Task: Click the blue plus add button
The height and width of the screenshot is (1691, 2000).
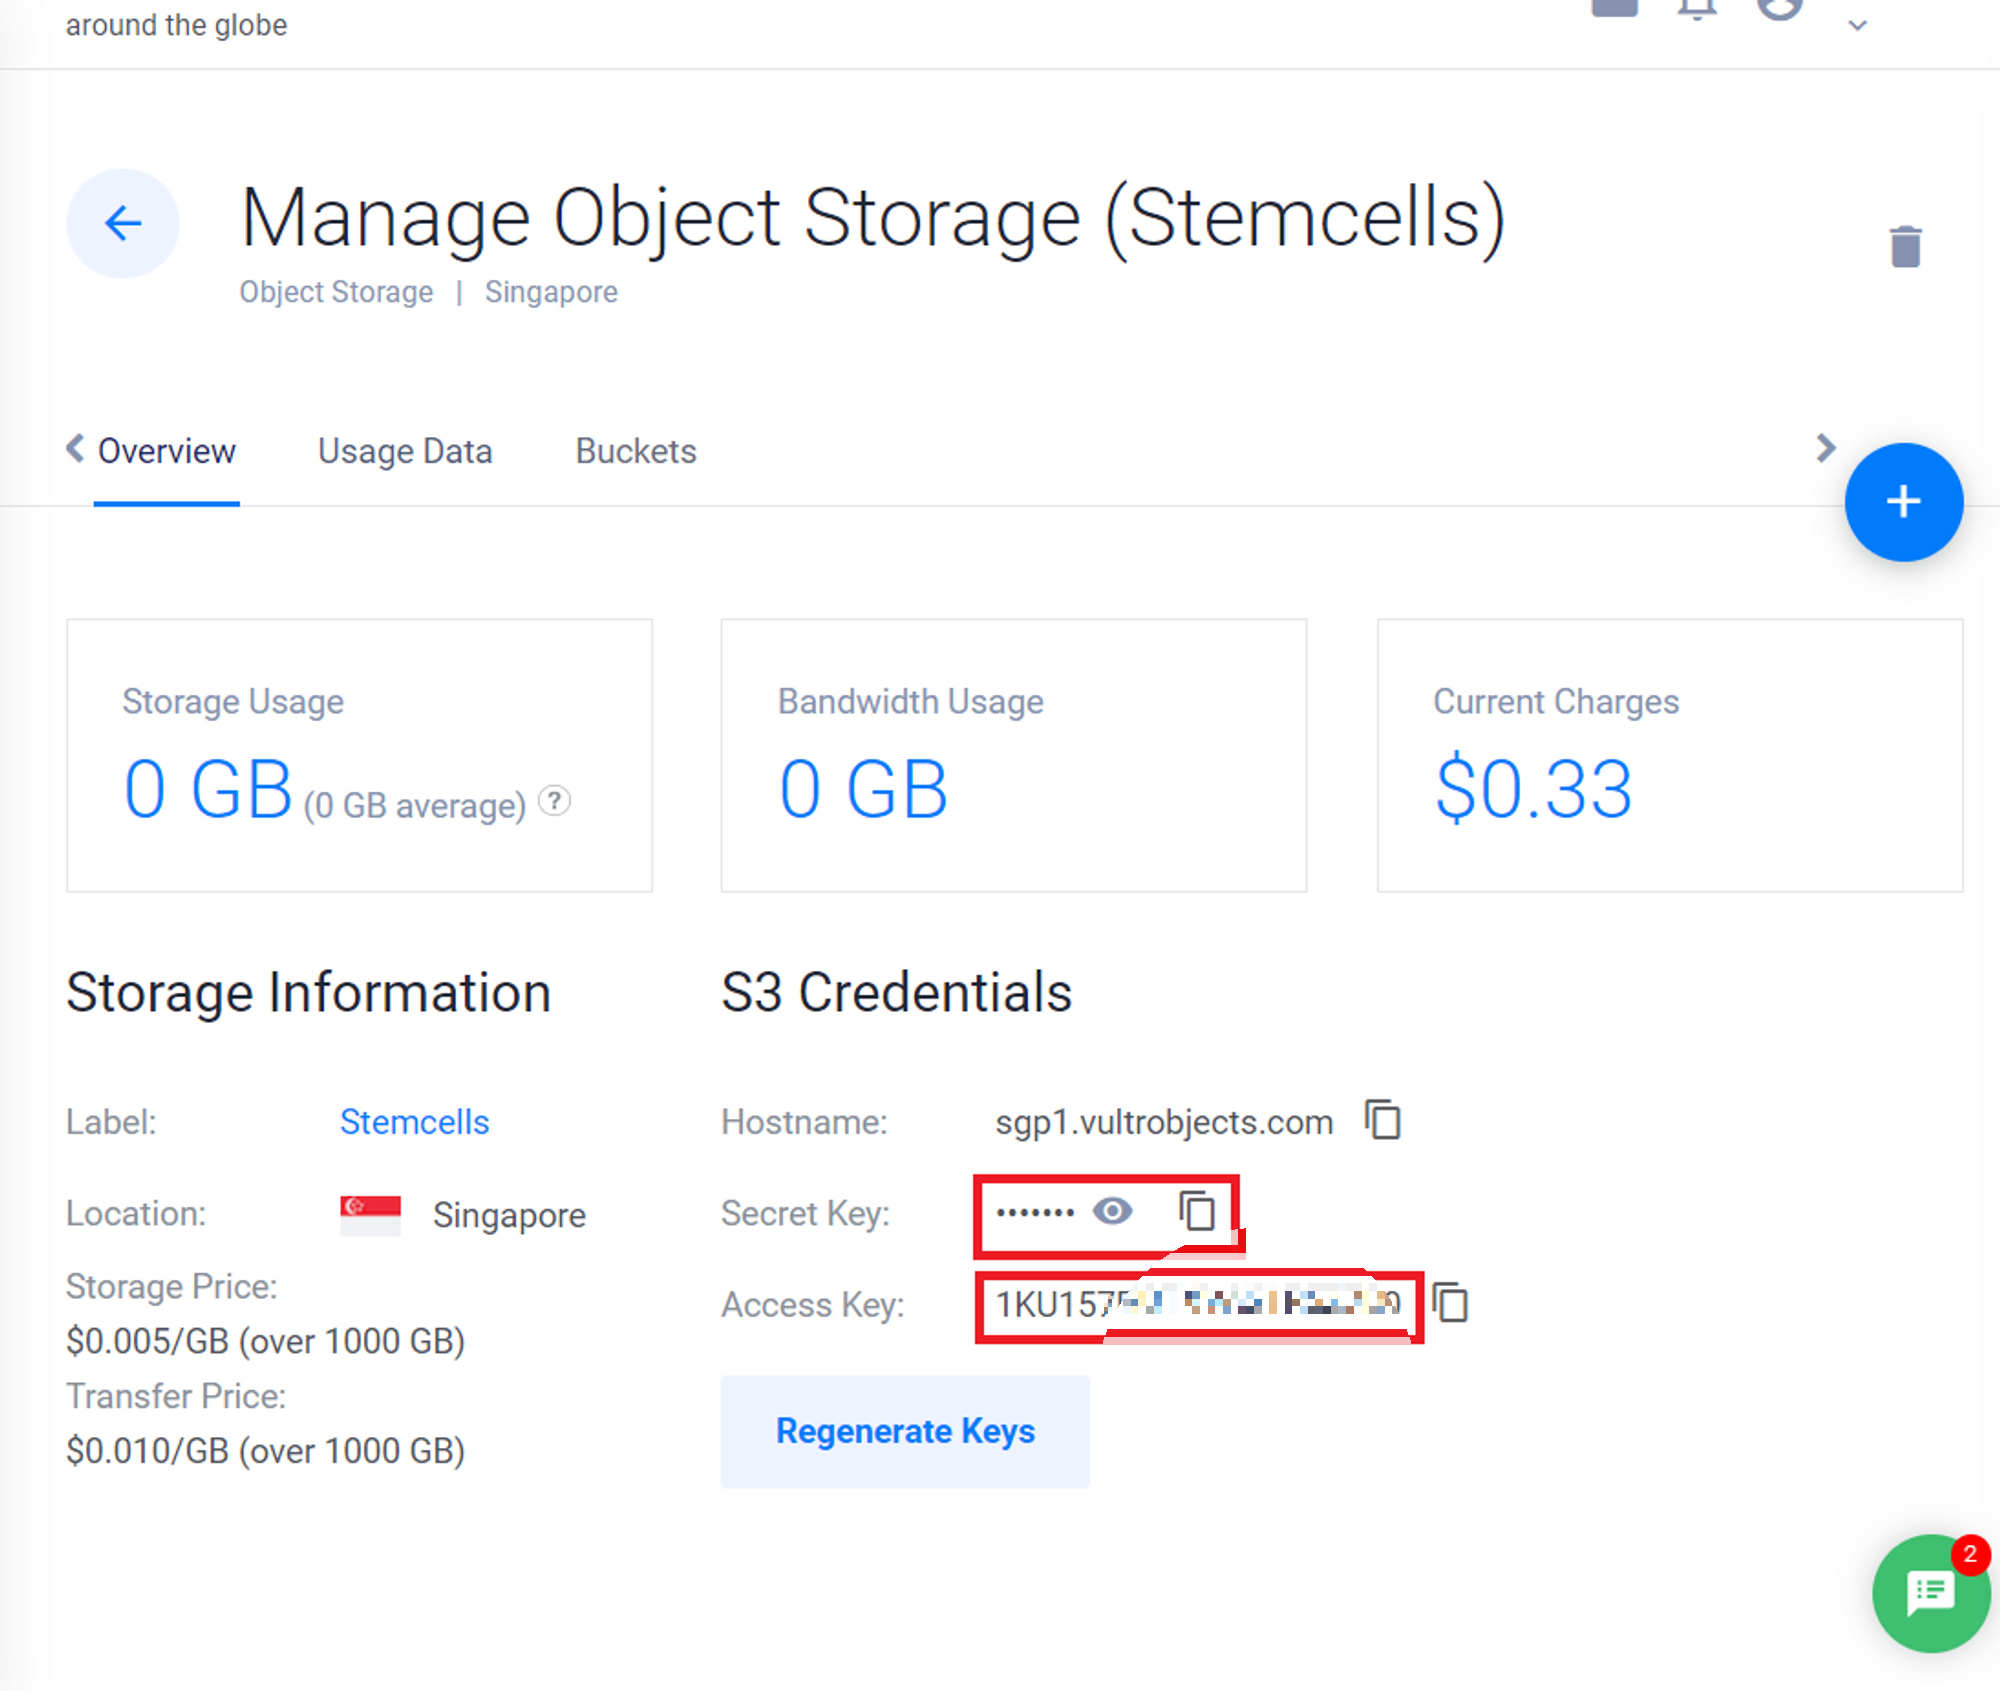Action: (1903, 502)
